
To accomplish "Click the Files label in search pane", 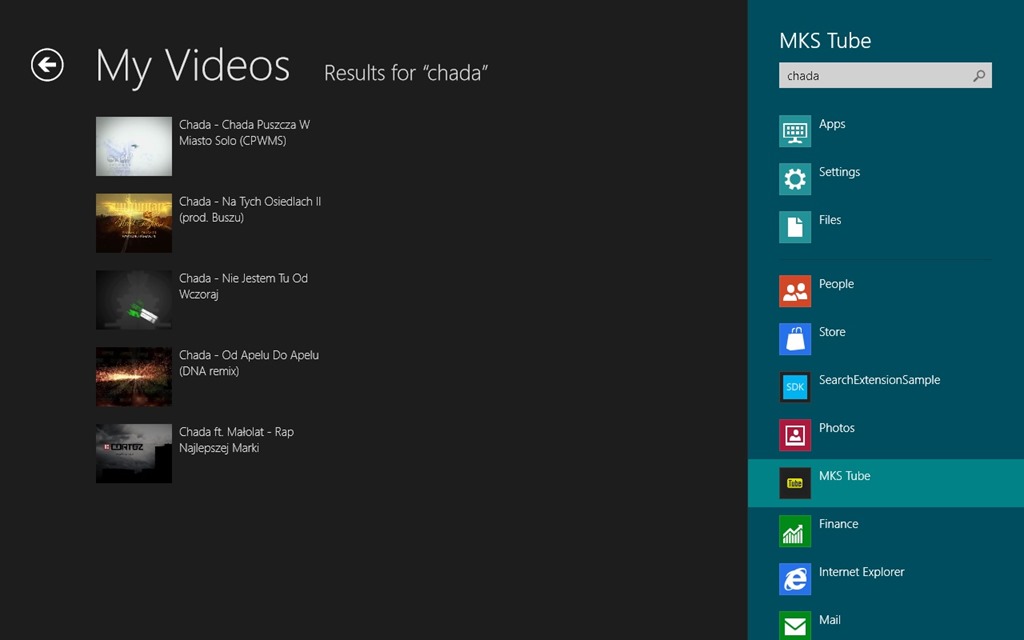I will (x=830, y=220).
